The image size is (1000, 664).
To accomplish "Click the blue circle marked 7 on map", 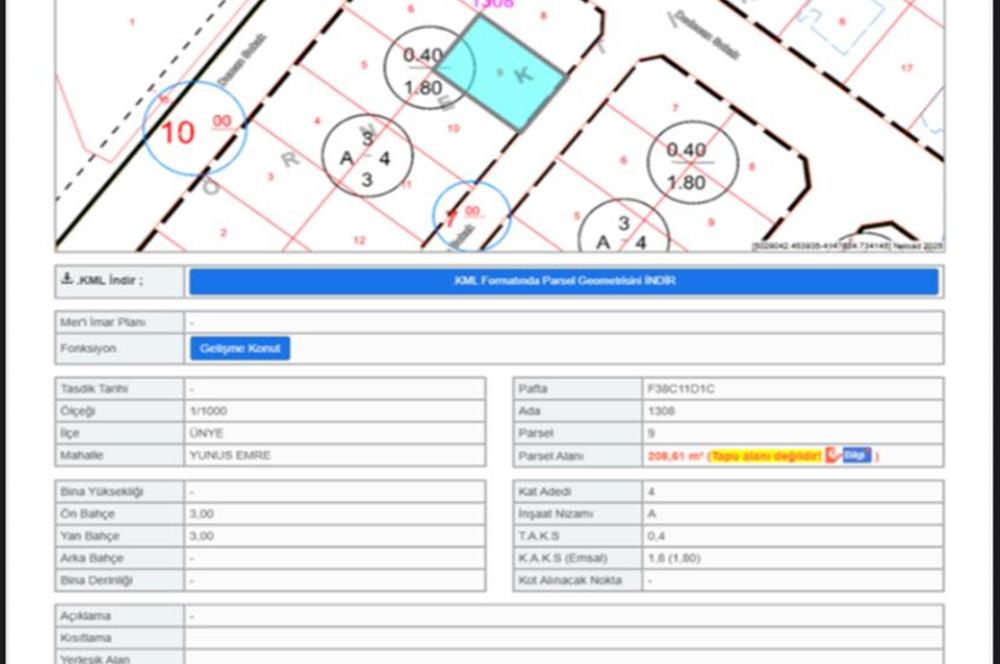I will [x=471, y=216].
